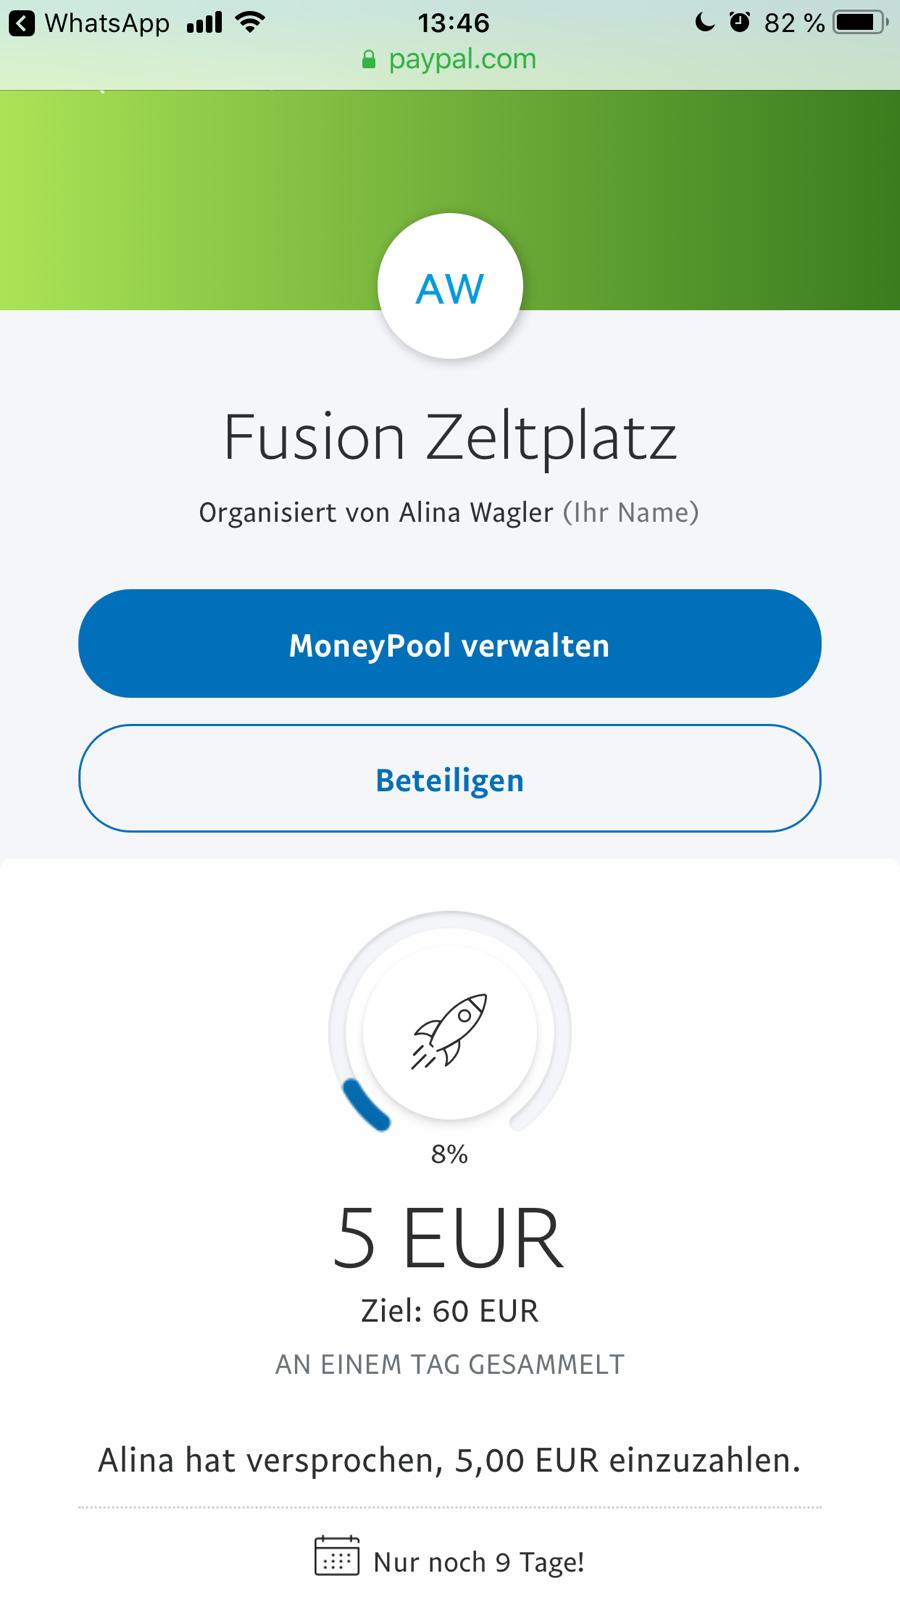
Task: Tap the Do Not Disturb moon icon
Action: point(705,23)
